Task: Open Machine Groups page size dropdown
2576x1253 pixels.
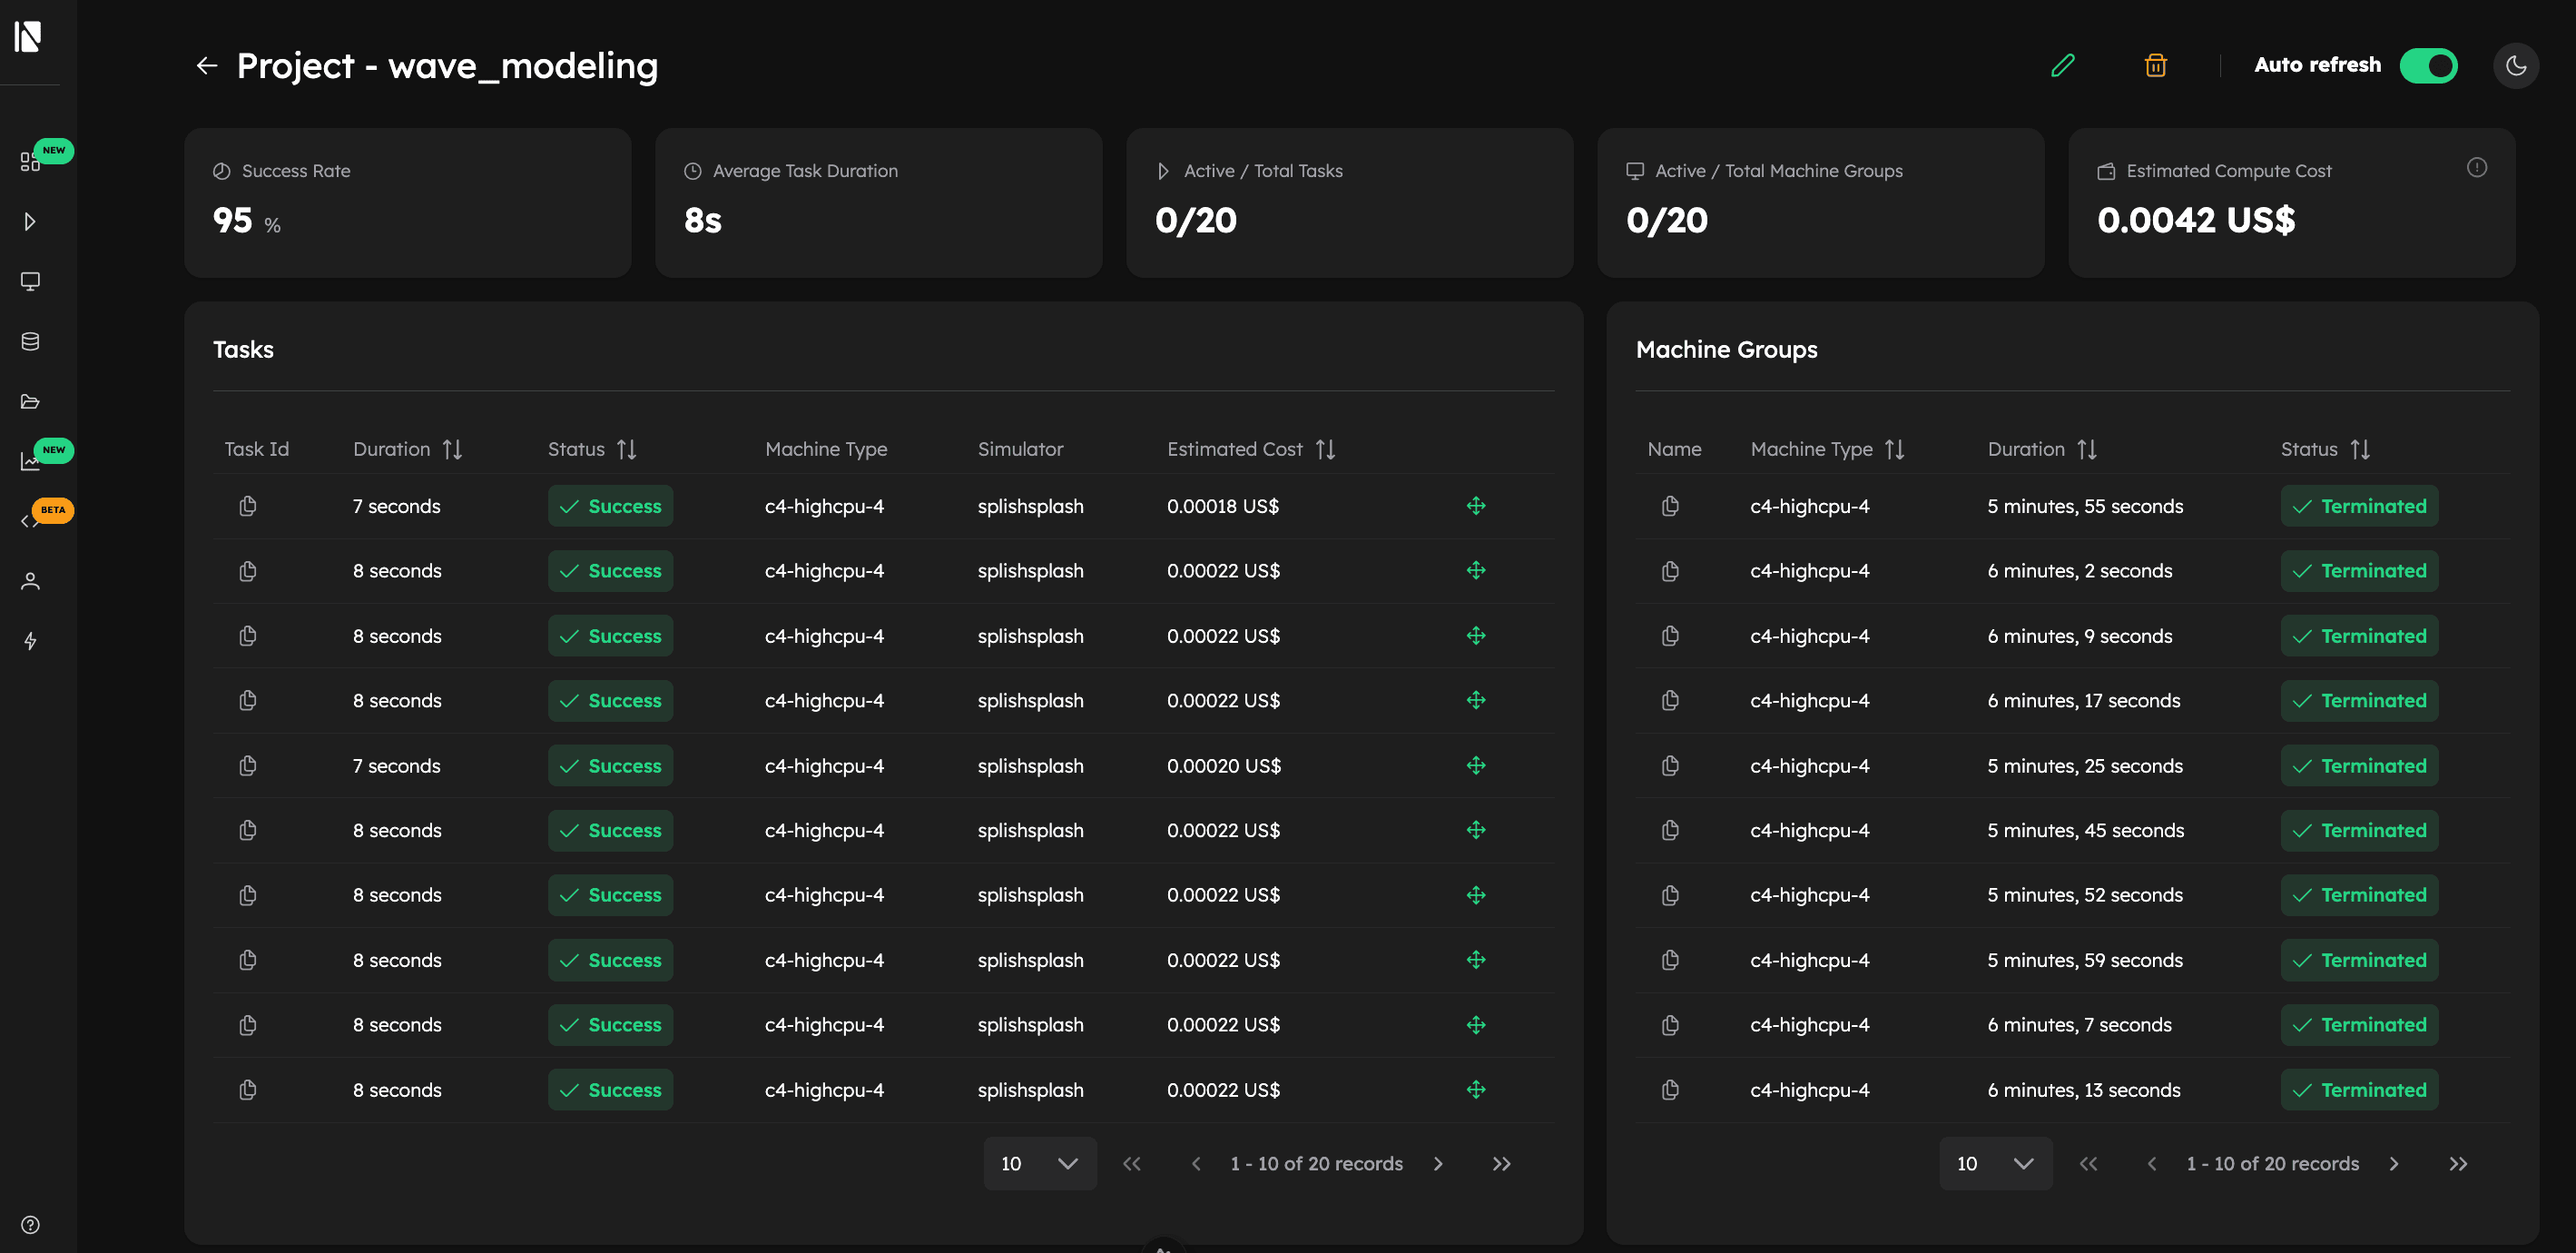Action: coord(1996,1163)
